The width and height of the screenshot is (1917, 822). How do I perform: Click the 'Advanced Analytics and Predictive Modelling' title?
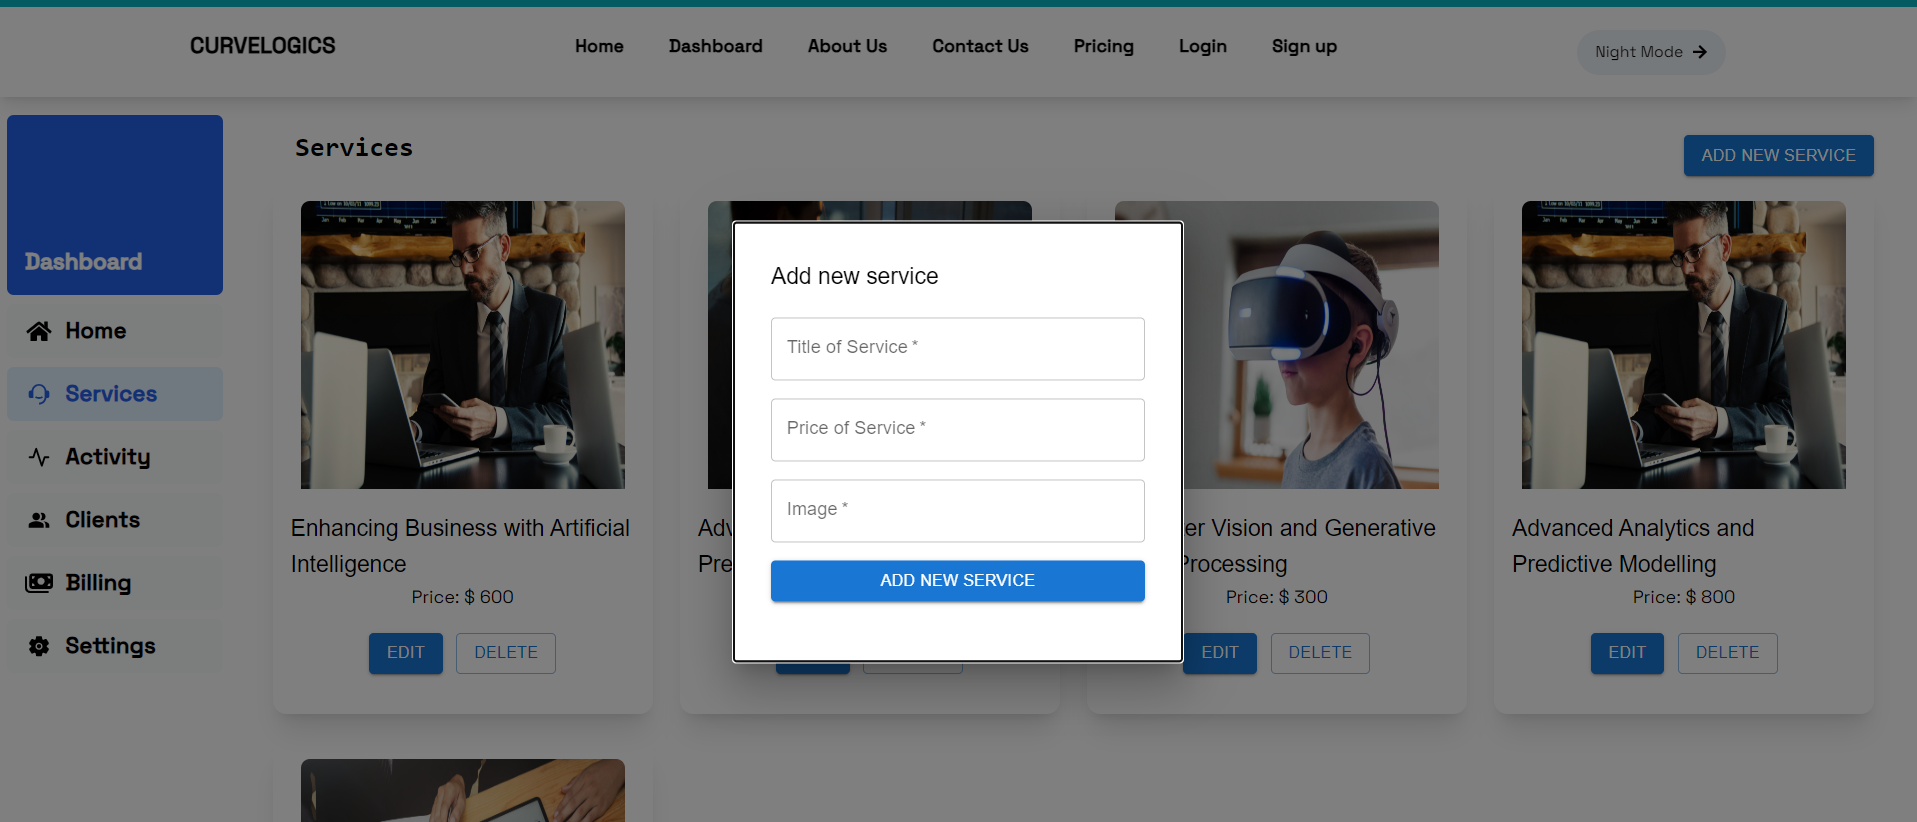coord(1633,546)
